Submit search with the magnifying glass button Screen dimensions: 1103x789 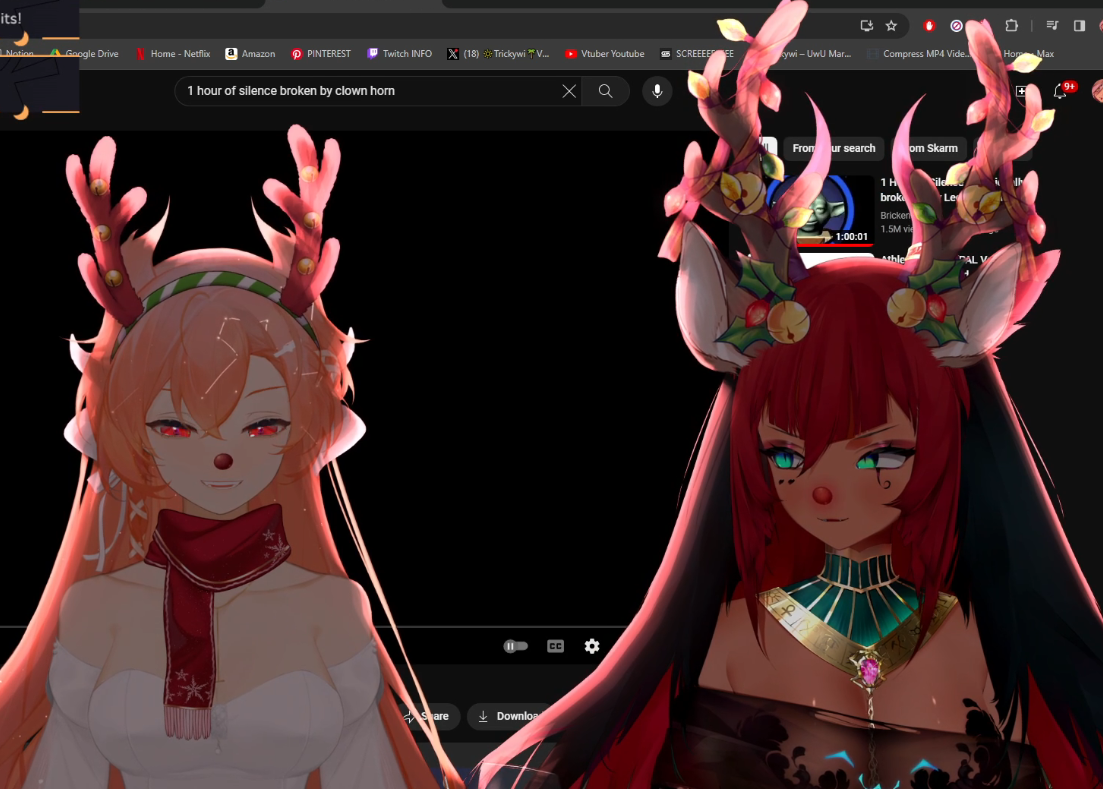tap(606, 91)
